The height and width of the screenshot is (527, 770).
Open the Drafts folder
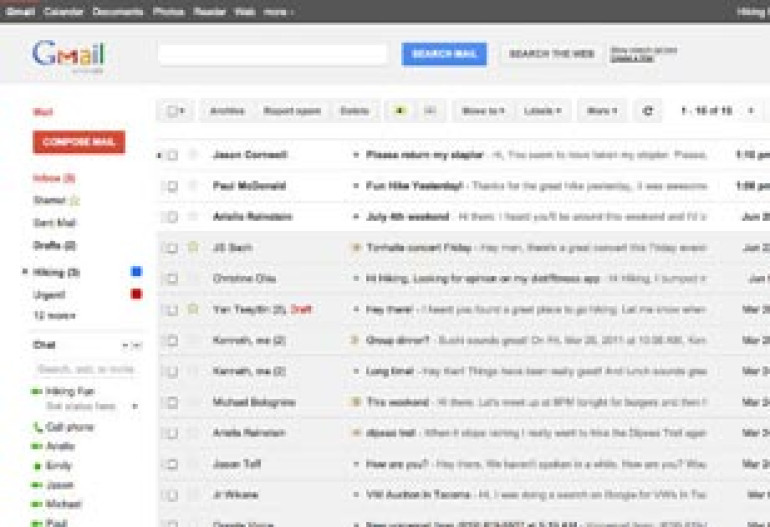pyautogui.click(x=54, y=246)
